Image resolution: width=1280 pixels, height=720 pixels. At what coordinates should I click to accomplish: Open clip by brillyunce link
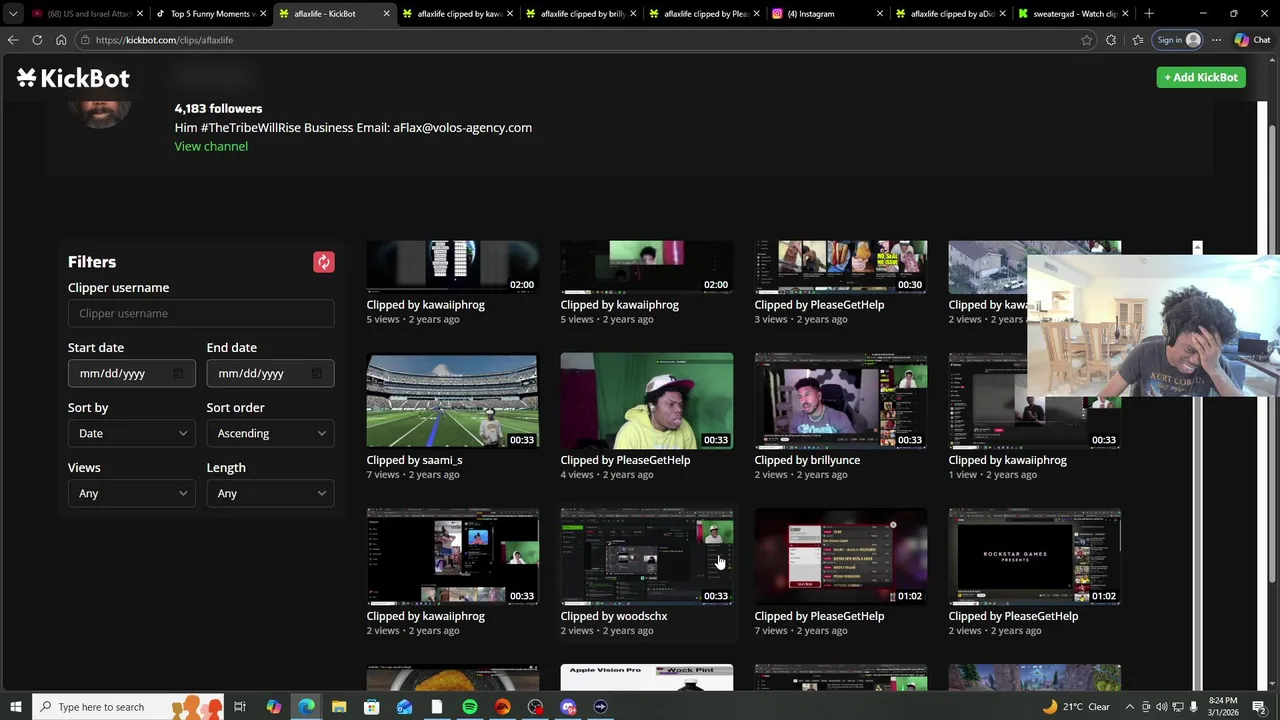pos(807,460)
